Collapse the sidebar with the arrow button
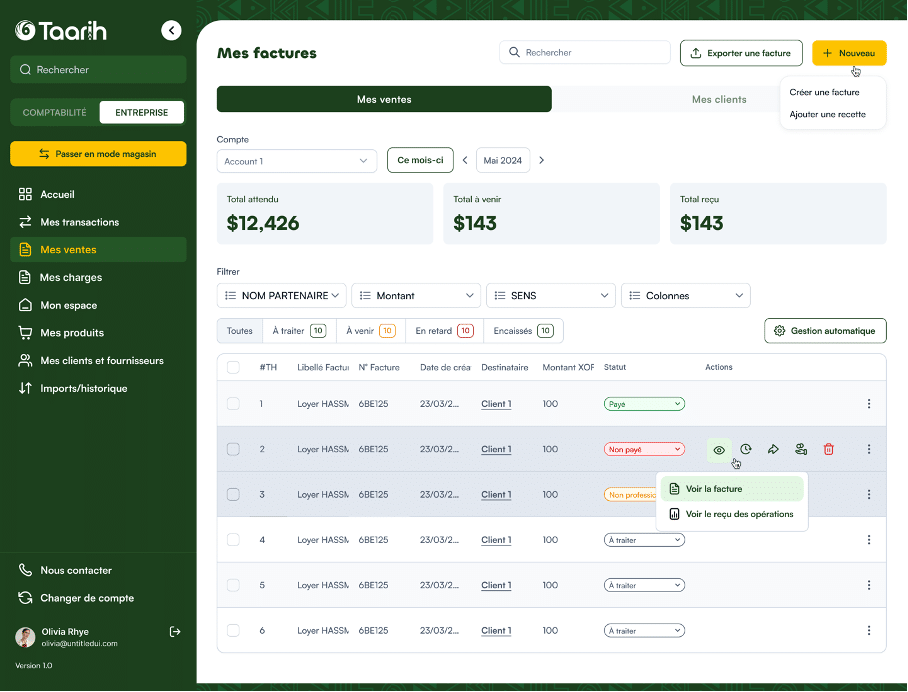The image size is (908, 692). pyautogui.click(x=172, y=31)
